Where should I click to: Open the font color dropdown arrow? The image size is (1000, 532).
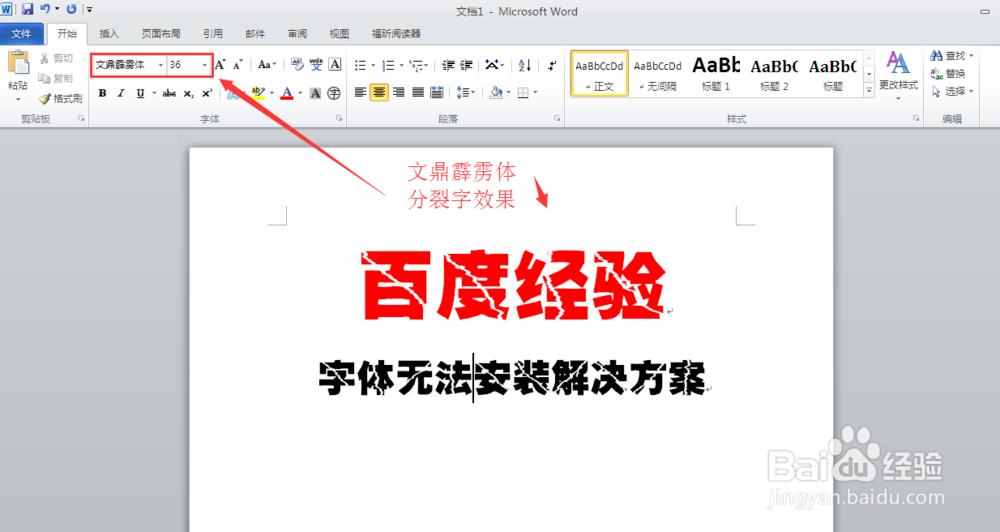300,93
